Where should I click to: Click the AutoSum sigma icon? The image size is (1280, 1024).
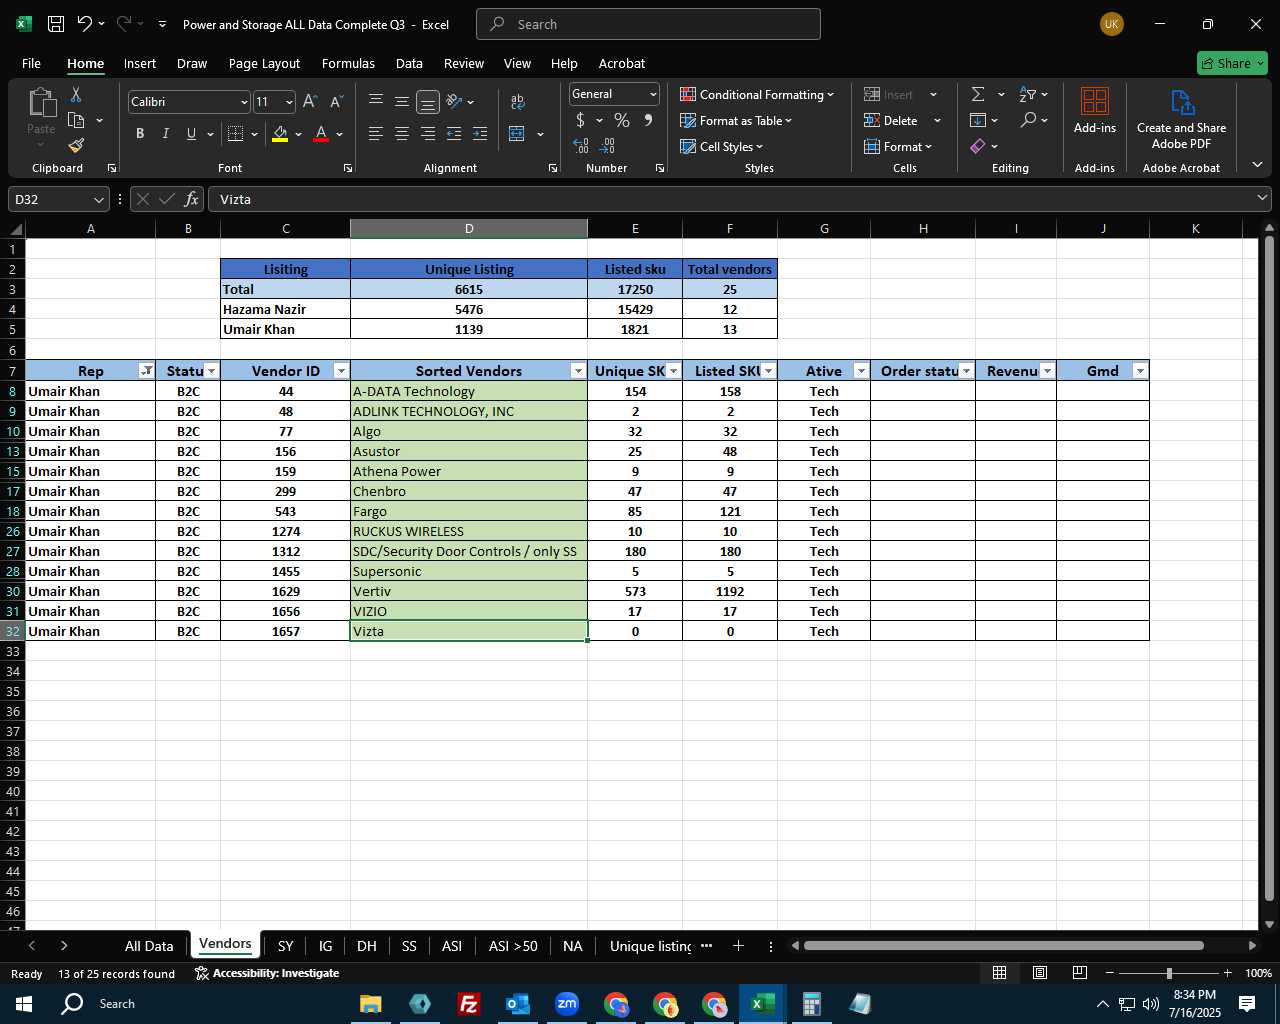[978, 94]
